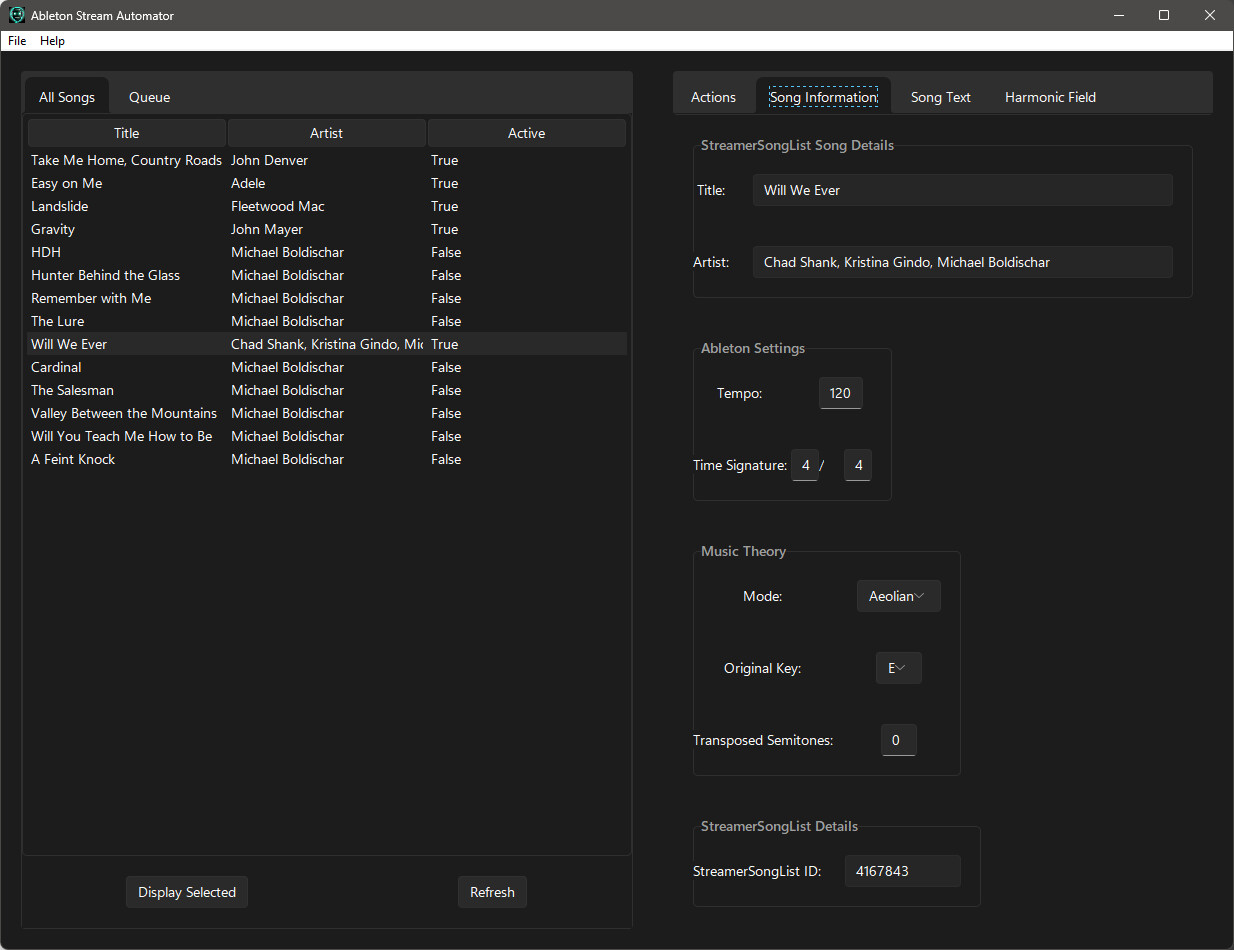
Task: Focus the StreamerSongList ID field
Action: (x=902, y=871)
